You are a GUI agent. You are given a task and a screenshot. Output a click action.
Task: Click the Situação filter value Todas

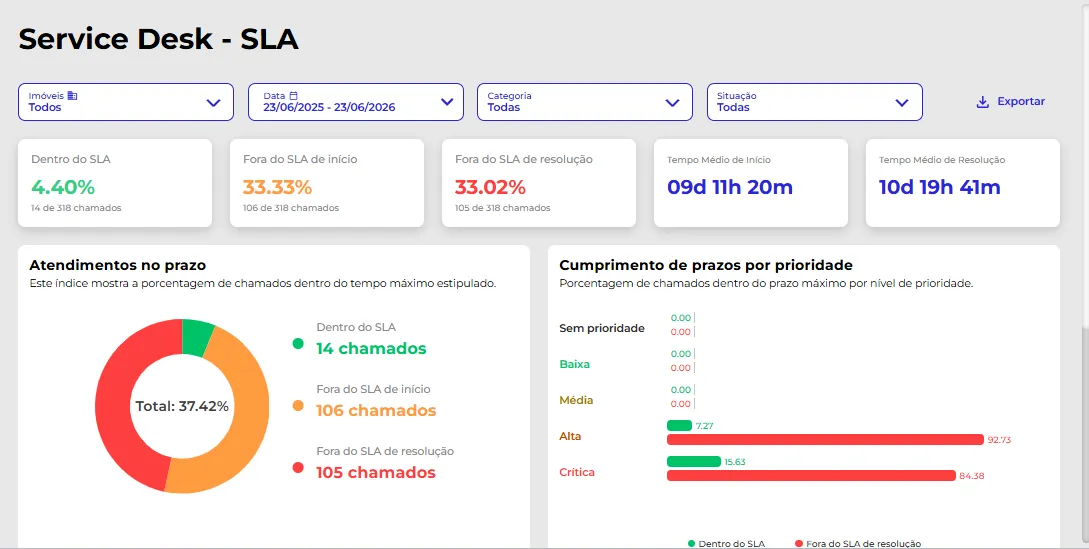click(x=733, y=108)
